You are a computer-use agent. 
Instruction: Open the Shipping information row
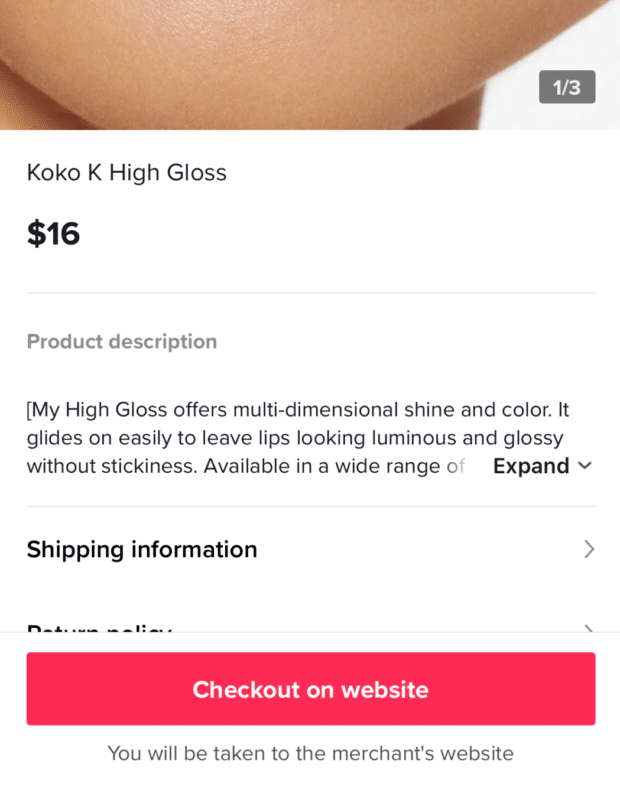coord(310,549)
